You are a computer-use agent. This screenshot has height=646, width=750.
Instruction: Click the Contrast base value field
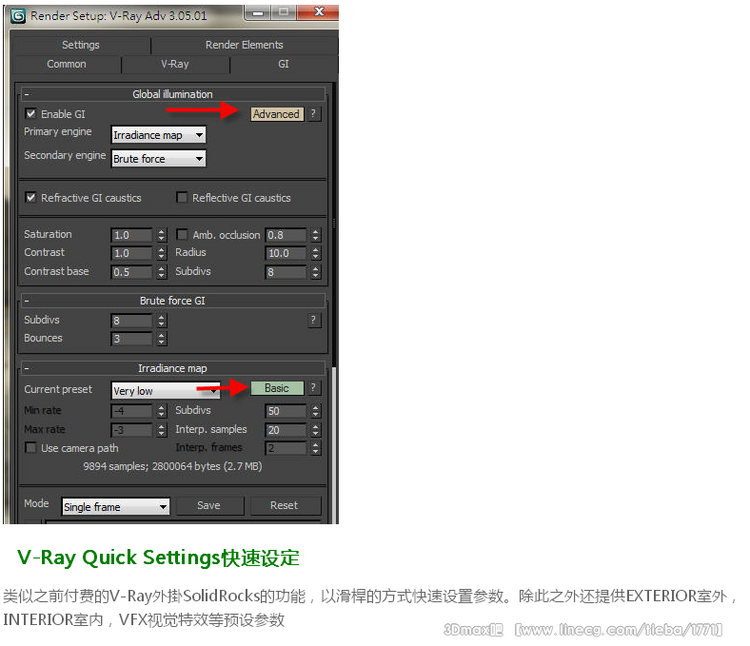click(132, 272)
